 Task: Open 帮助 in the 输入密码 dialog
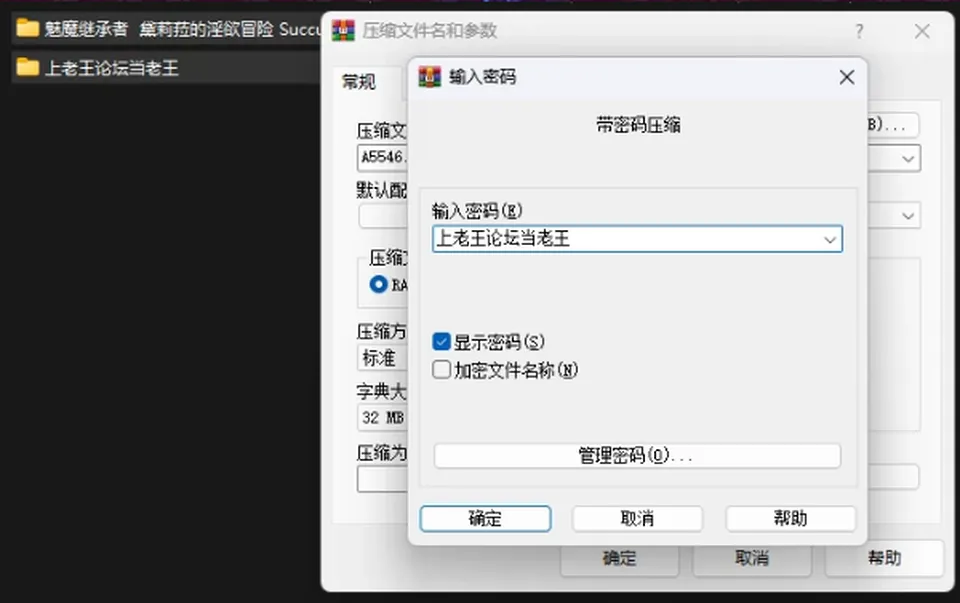[x=790, y=519]
